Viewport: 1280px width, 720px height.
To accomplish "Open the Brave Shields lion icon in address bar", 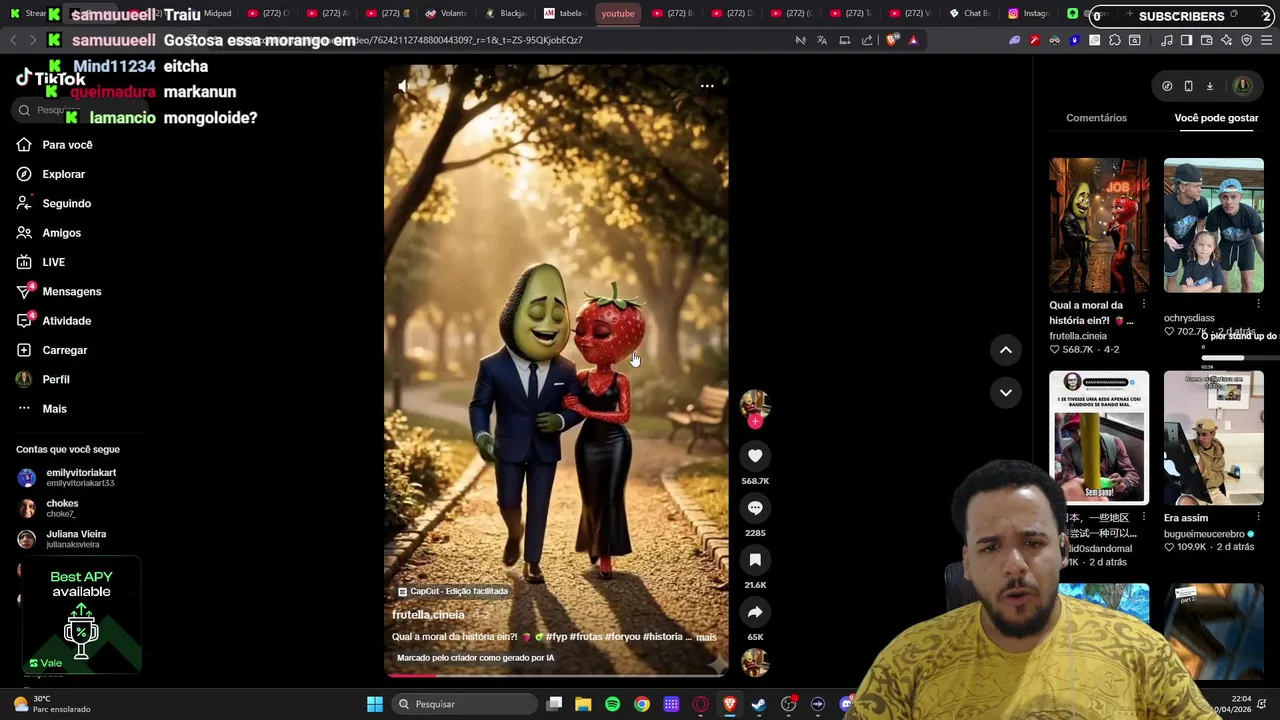I will pos(892,40).
